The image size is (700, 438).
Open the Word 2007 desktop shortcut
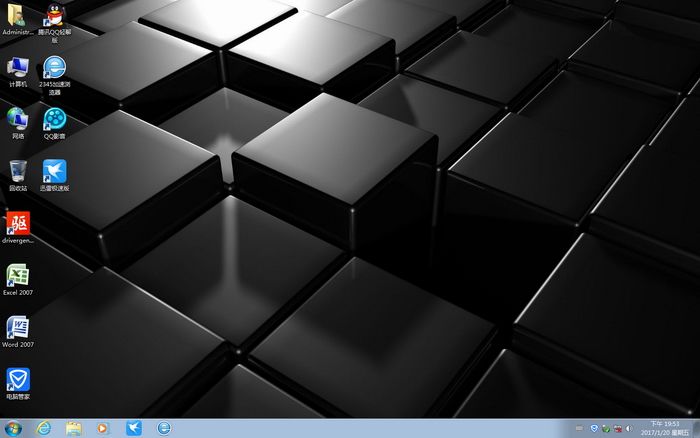18,327
